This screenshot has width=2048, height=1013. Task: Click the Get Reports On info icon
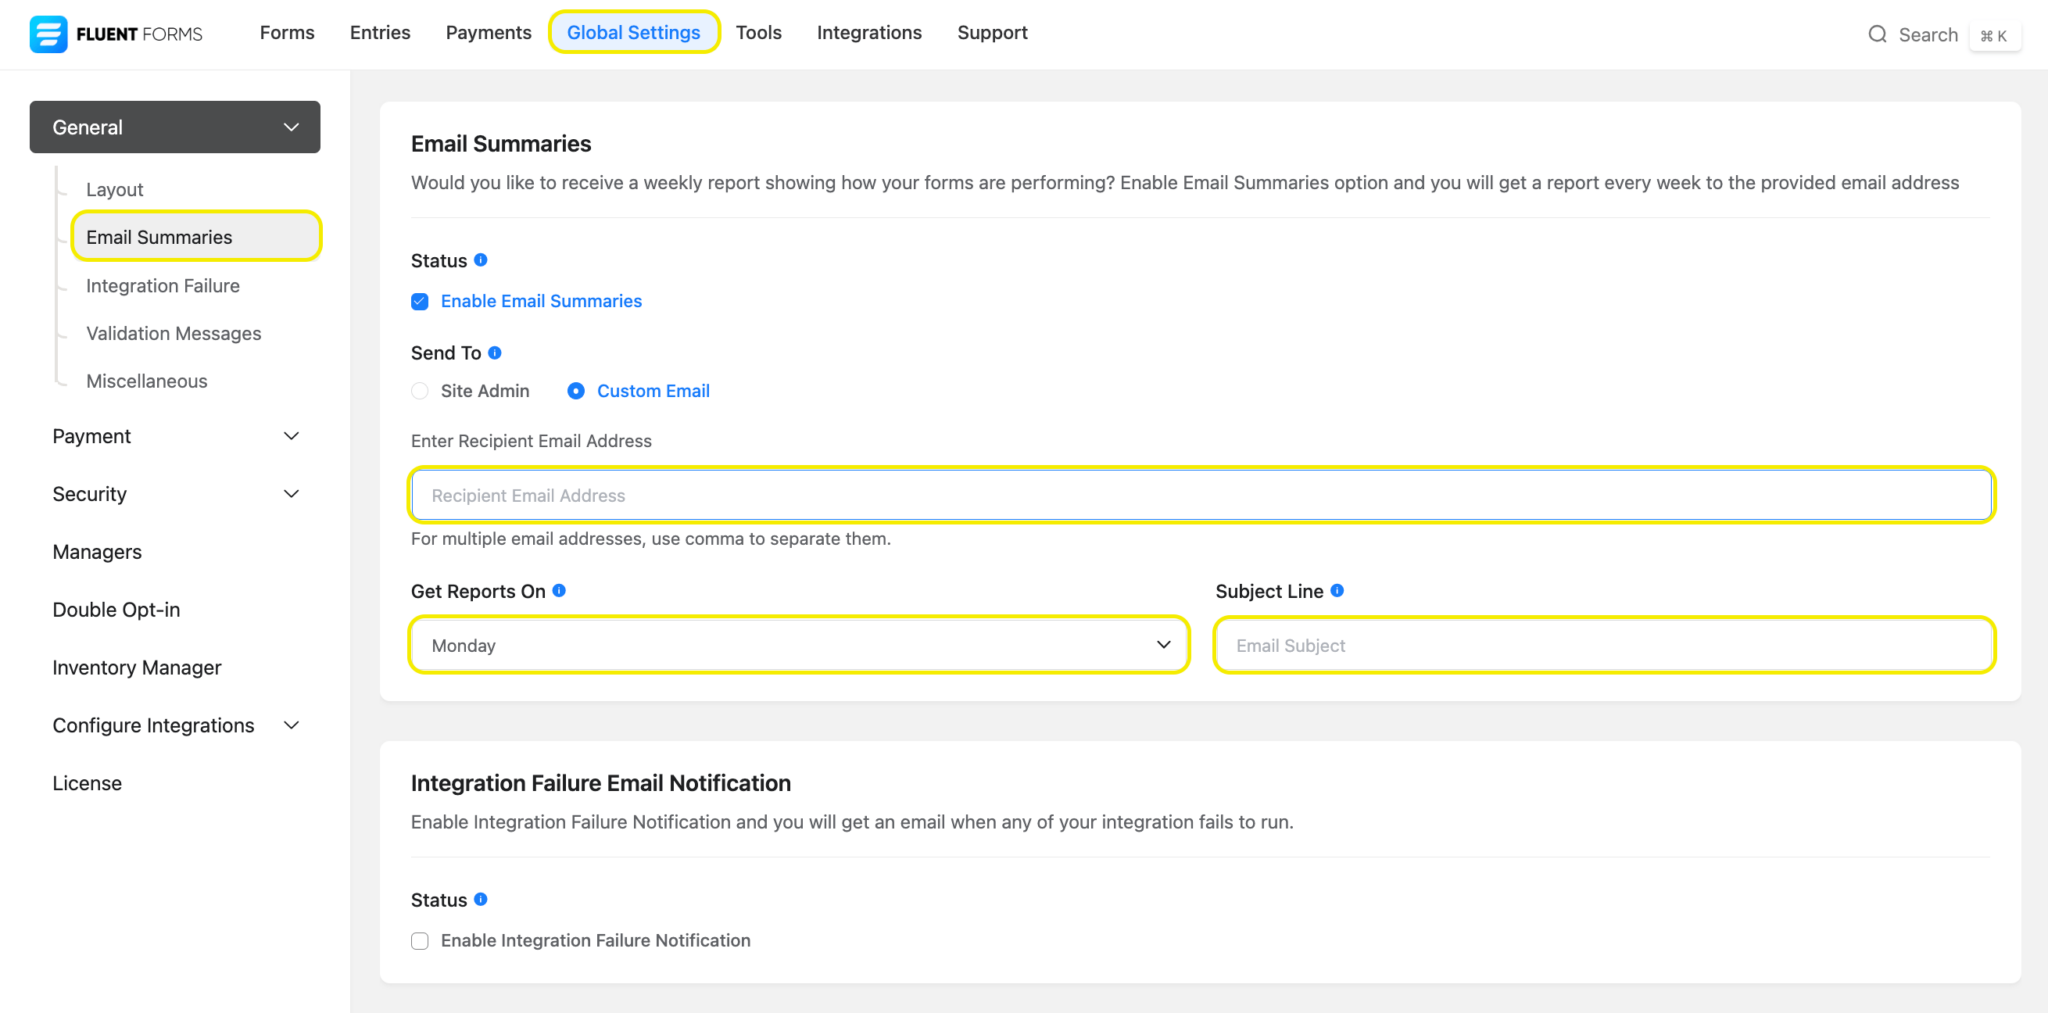[x=559, y=590]
